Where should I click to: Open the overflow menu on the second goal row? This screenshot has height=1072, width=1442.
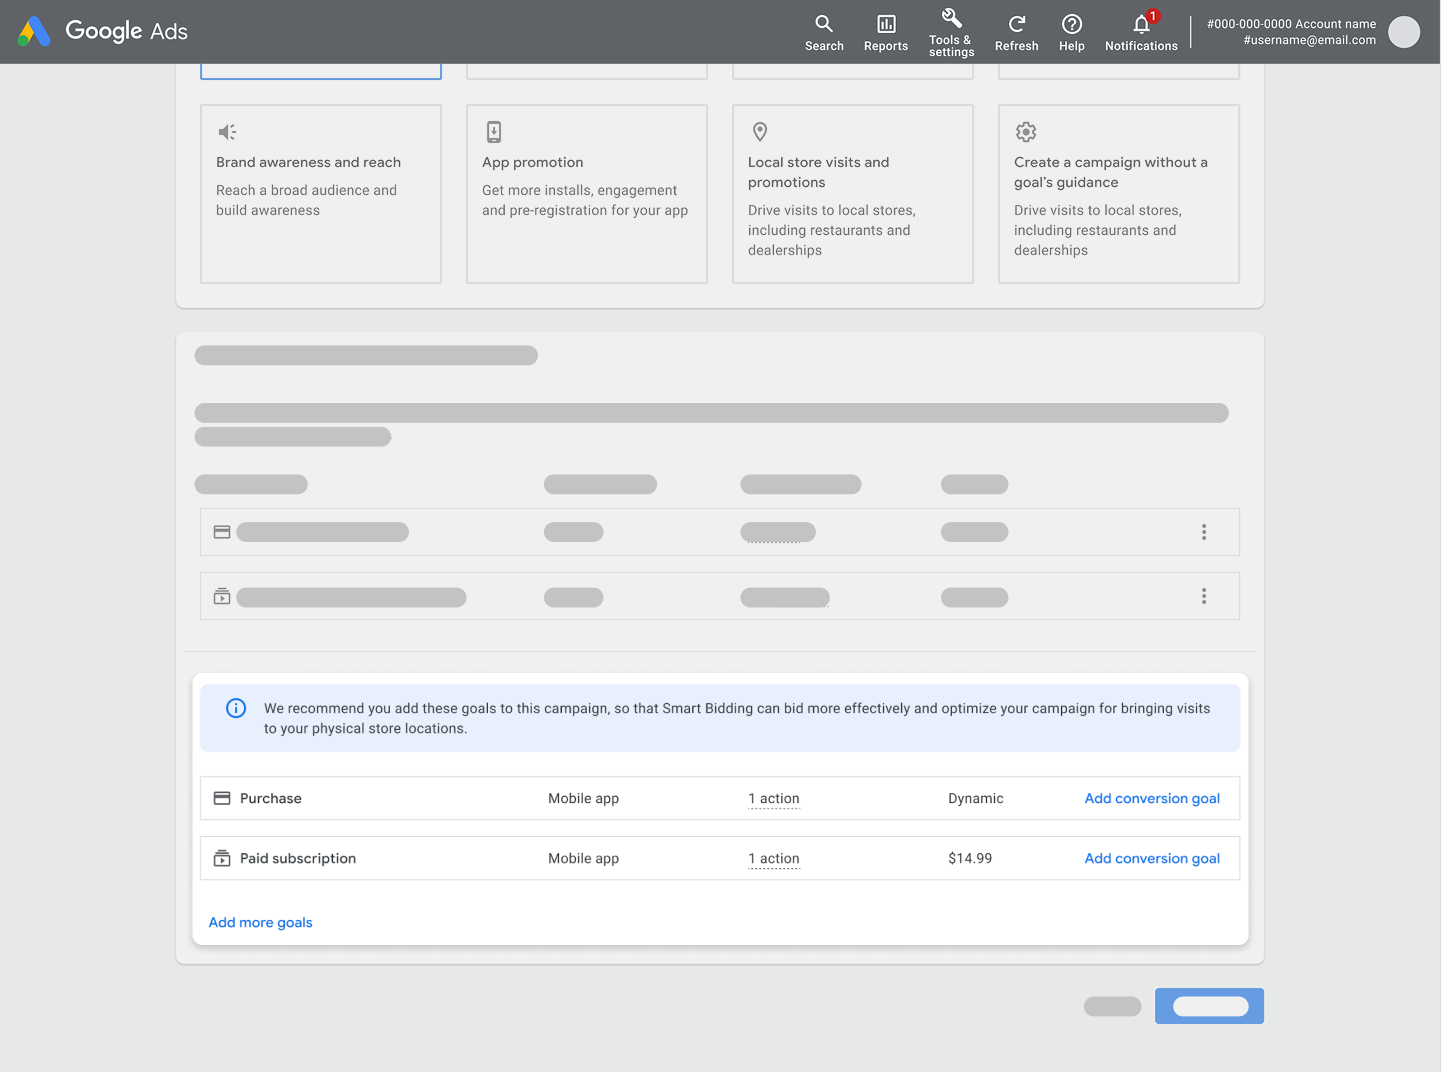(1204, 596)
